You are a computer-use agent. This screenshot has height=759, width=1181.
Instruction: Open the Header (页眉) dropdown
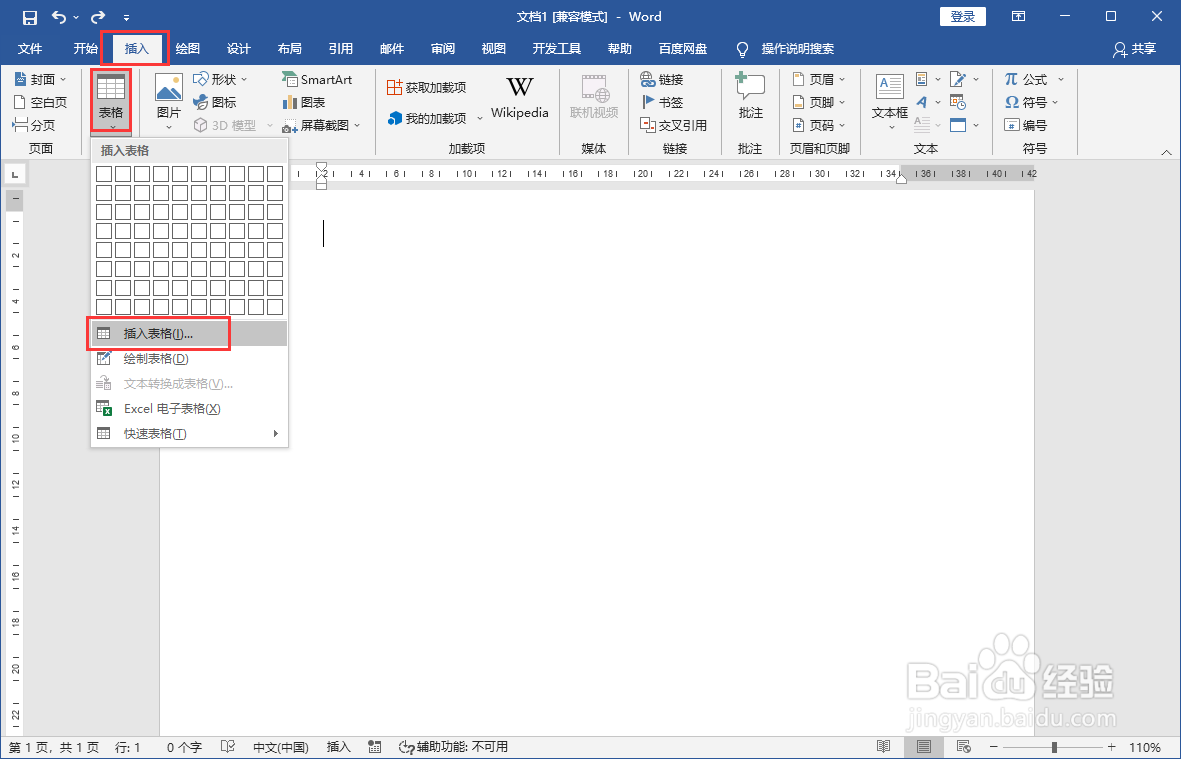tap(820, 78)
